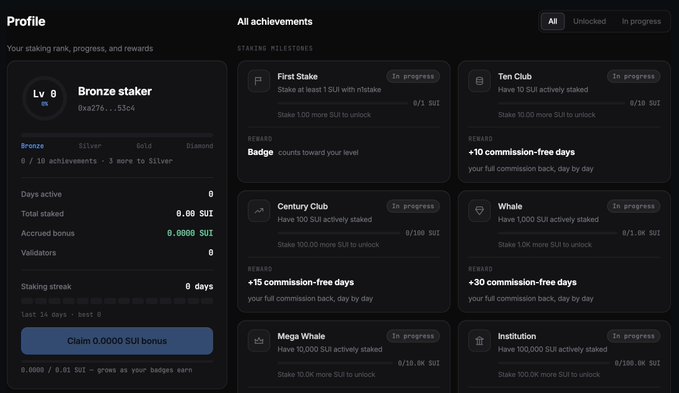Click the First Stake In progress badge
The width and height of the screenshot is (679, 393).
click(413, 76)
